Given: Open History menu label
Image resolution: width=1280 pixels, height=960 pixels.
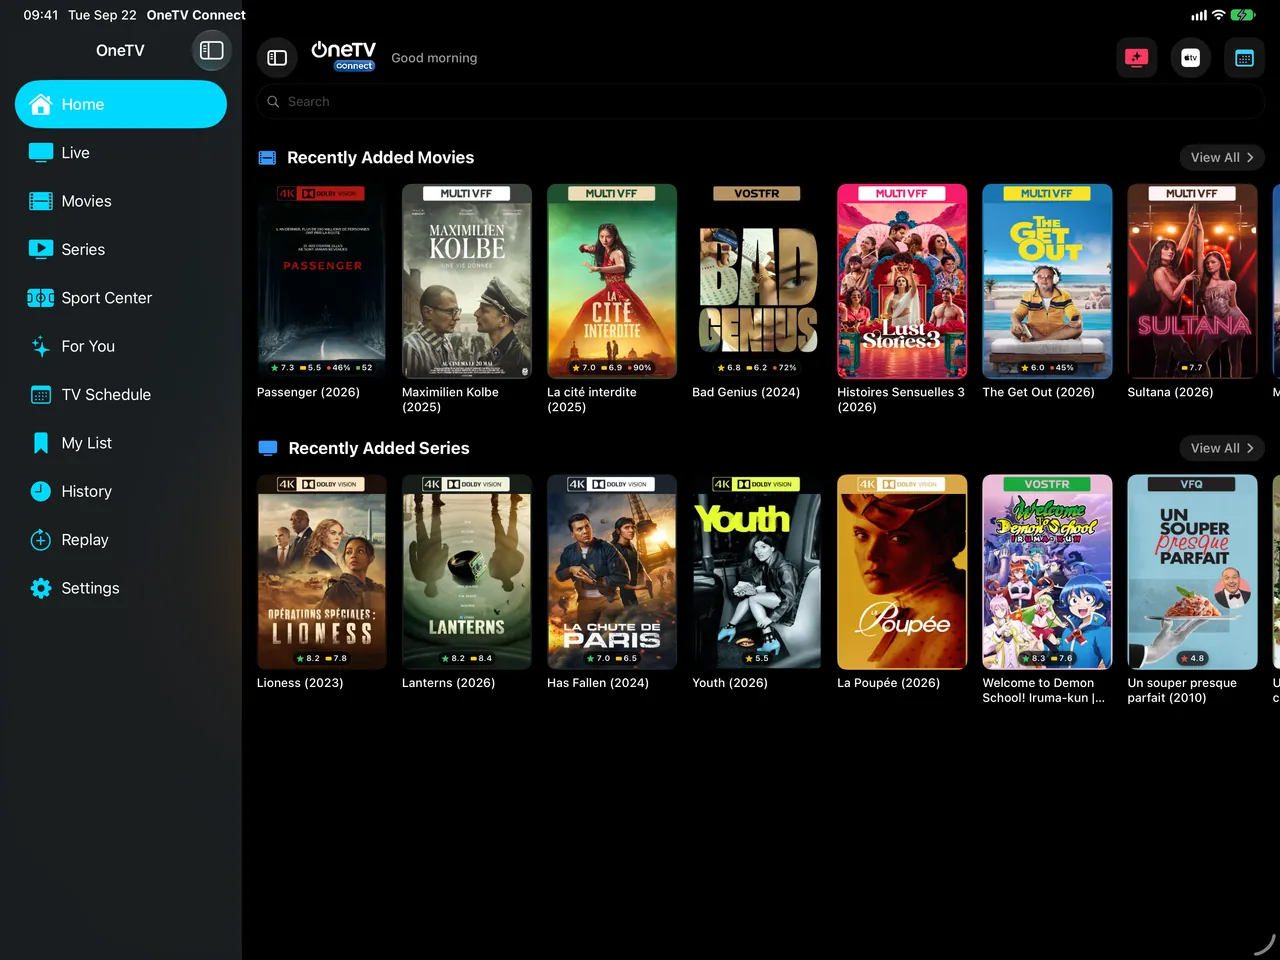Looking at the screenshot, I should (x=86, y=491).
